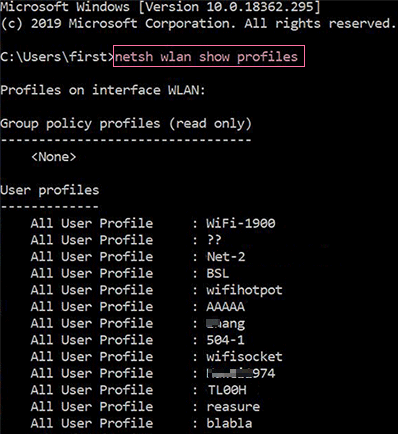Screen dimensions: 398x434
Task: Select the profile name 'TL00H'
Action: (x=227, y=390)
